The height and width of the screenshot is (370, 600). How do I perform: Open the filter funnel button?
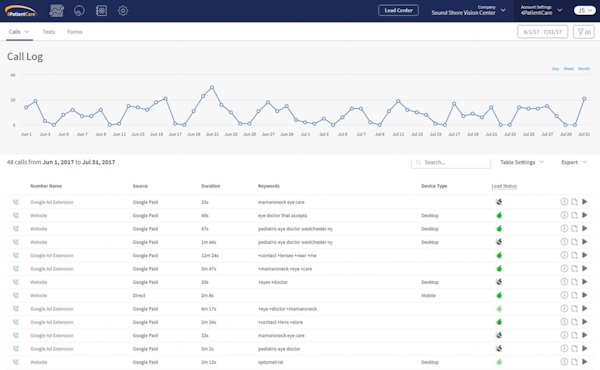584,32
